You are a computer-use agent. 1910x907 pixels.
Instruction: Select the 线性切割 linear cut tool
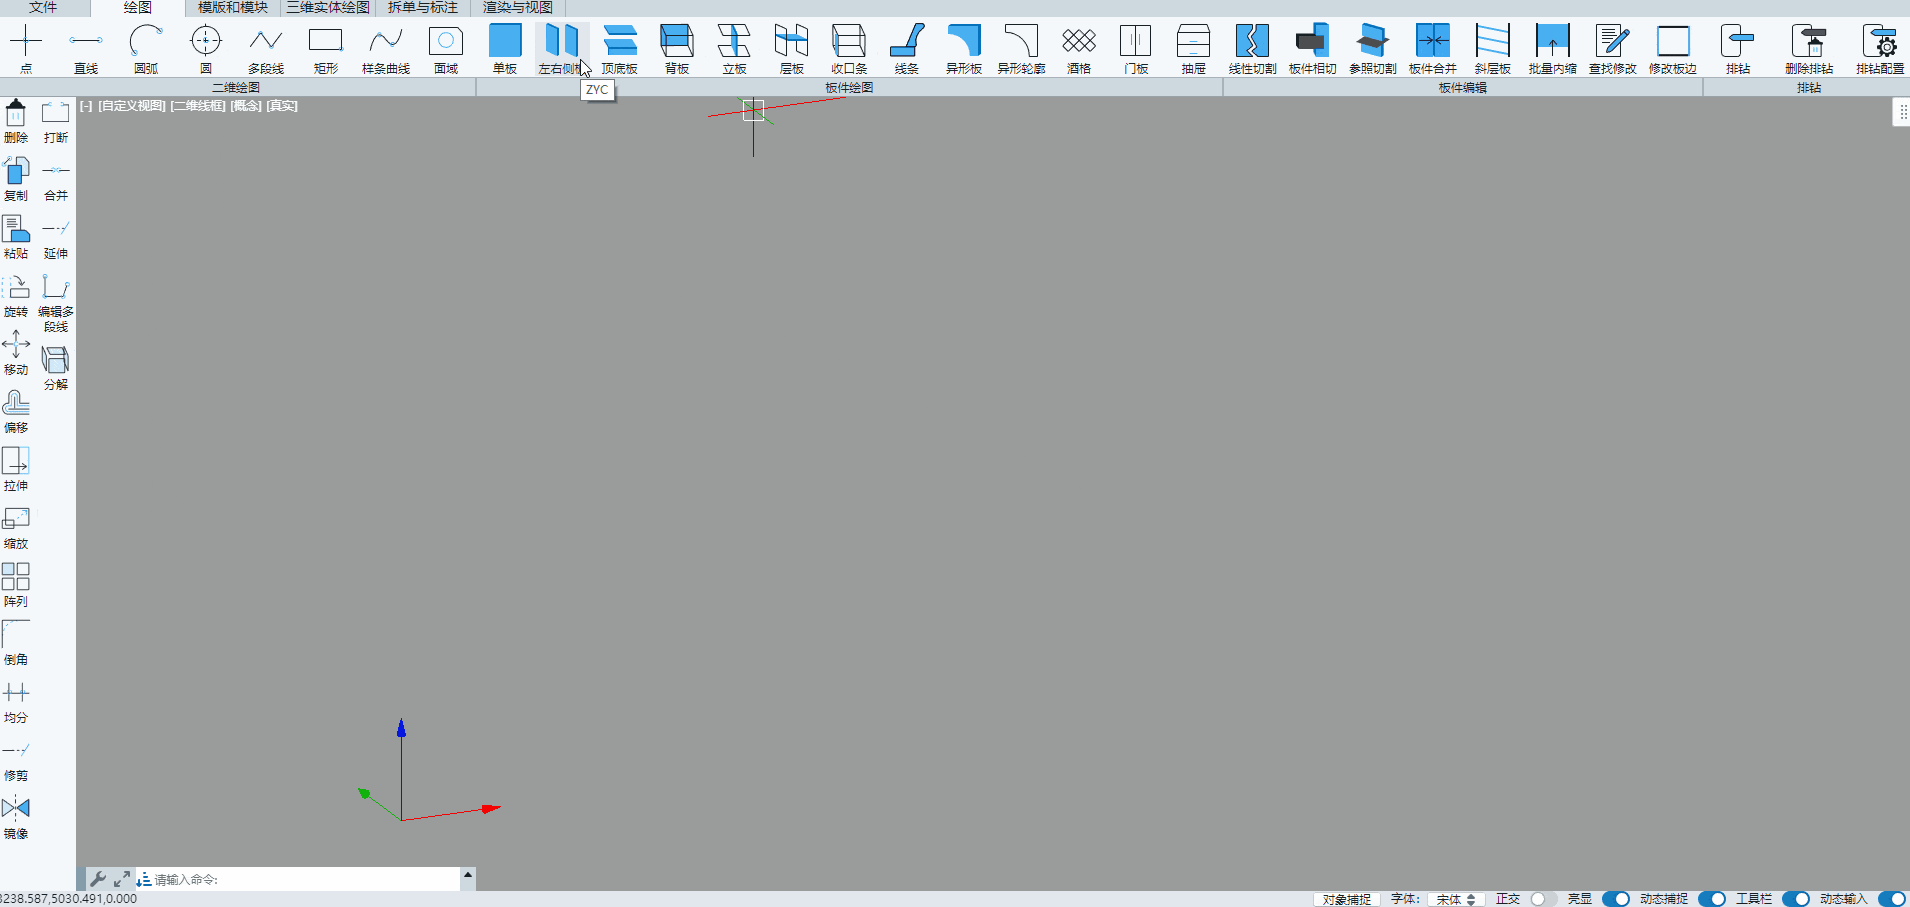click(x=1252, y=48)
